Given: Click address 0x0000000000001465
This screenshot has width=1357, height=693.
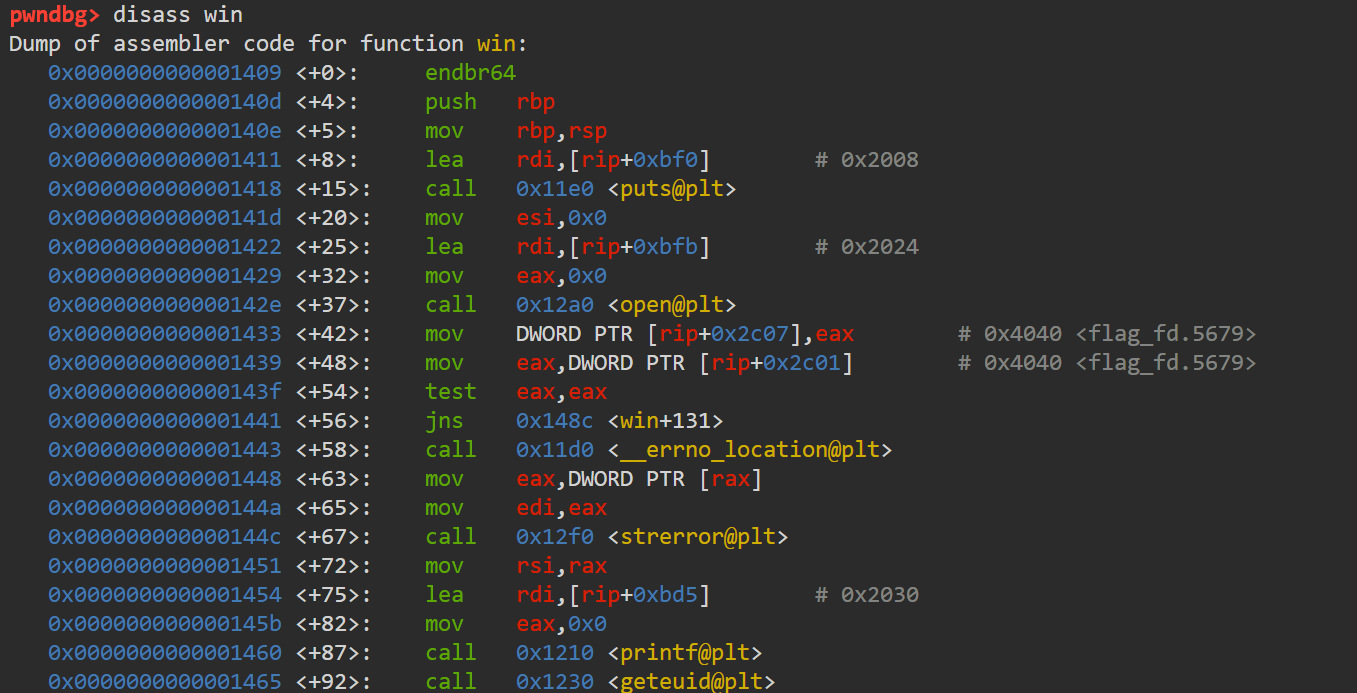Looking at the screenshot, I should tap(165, 682).
